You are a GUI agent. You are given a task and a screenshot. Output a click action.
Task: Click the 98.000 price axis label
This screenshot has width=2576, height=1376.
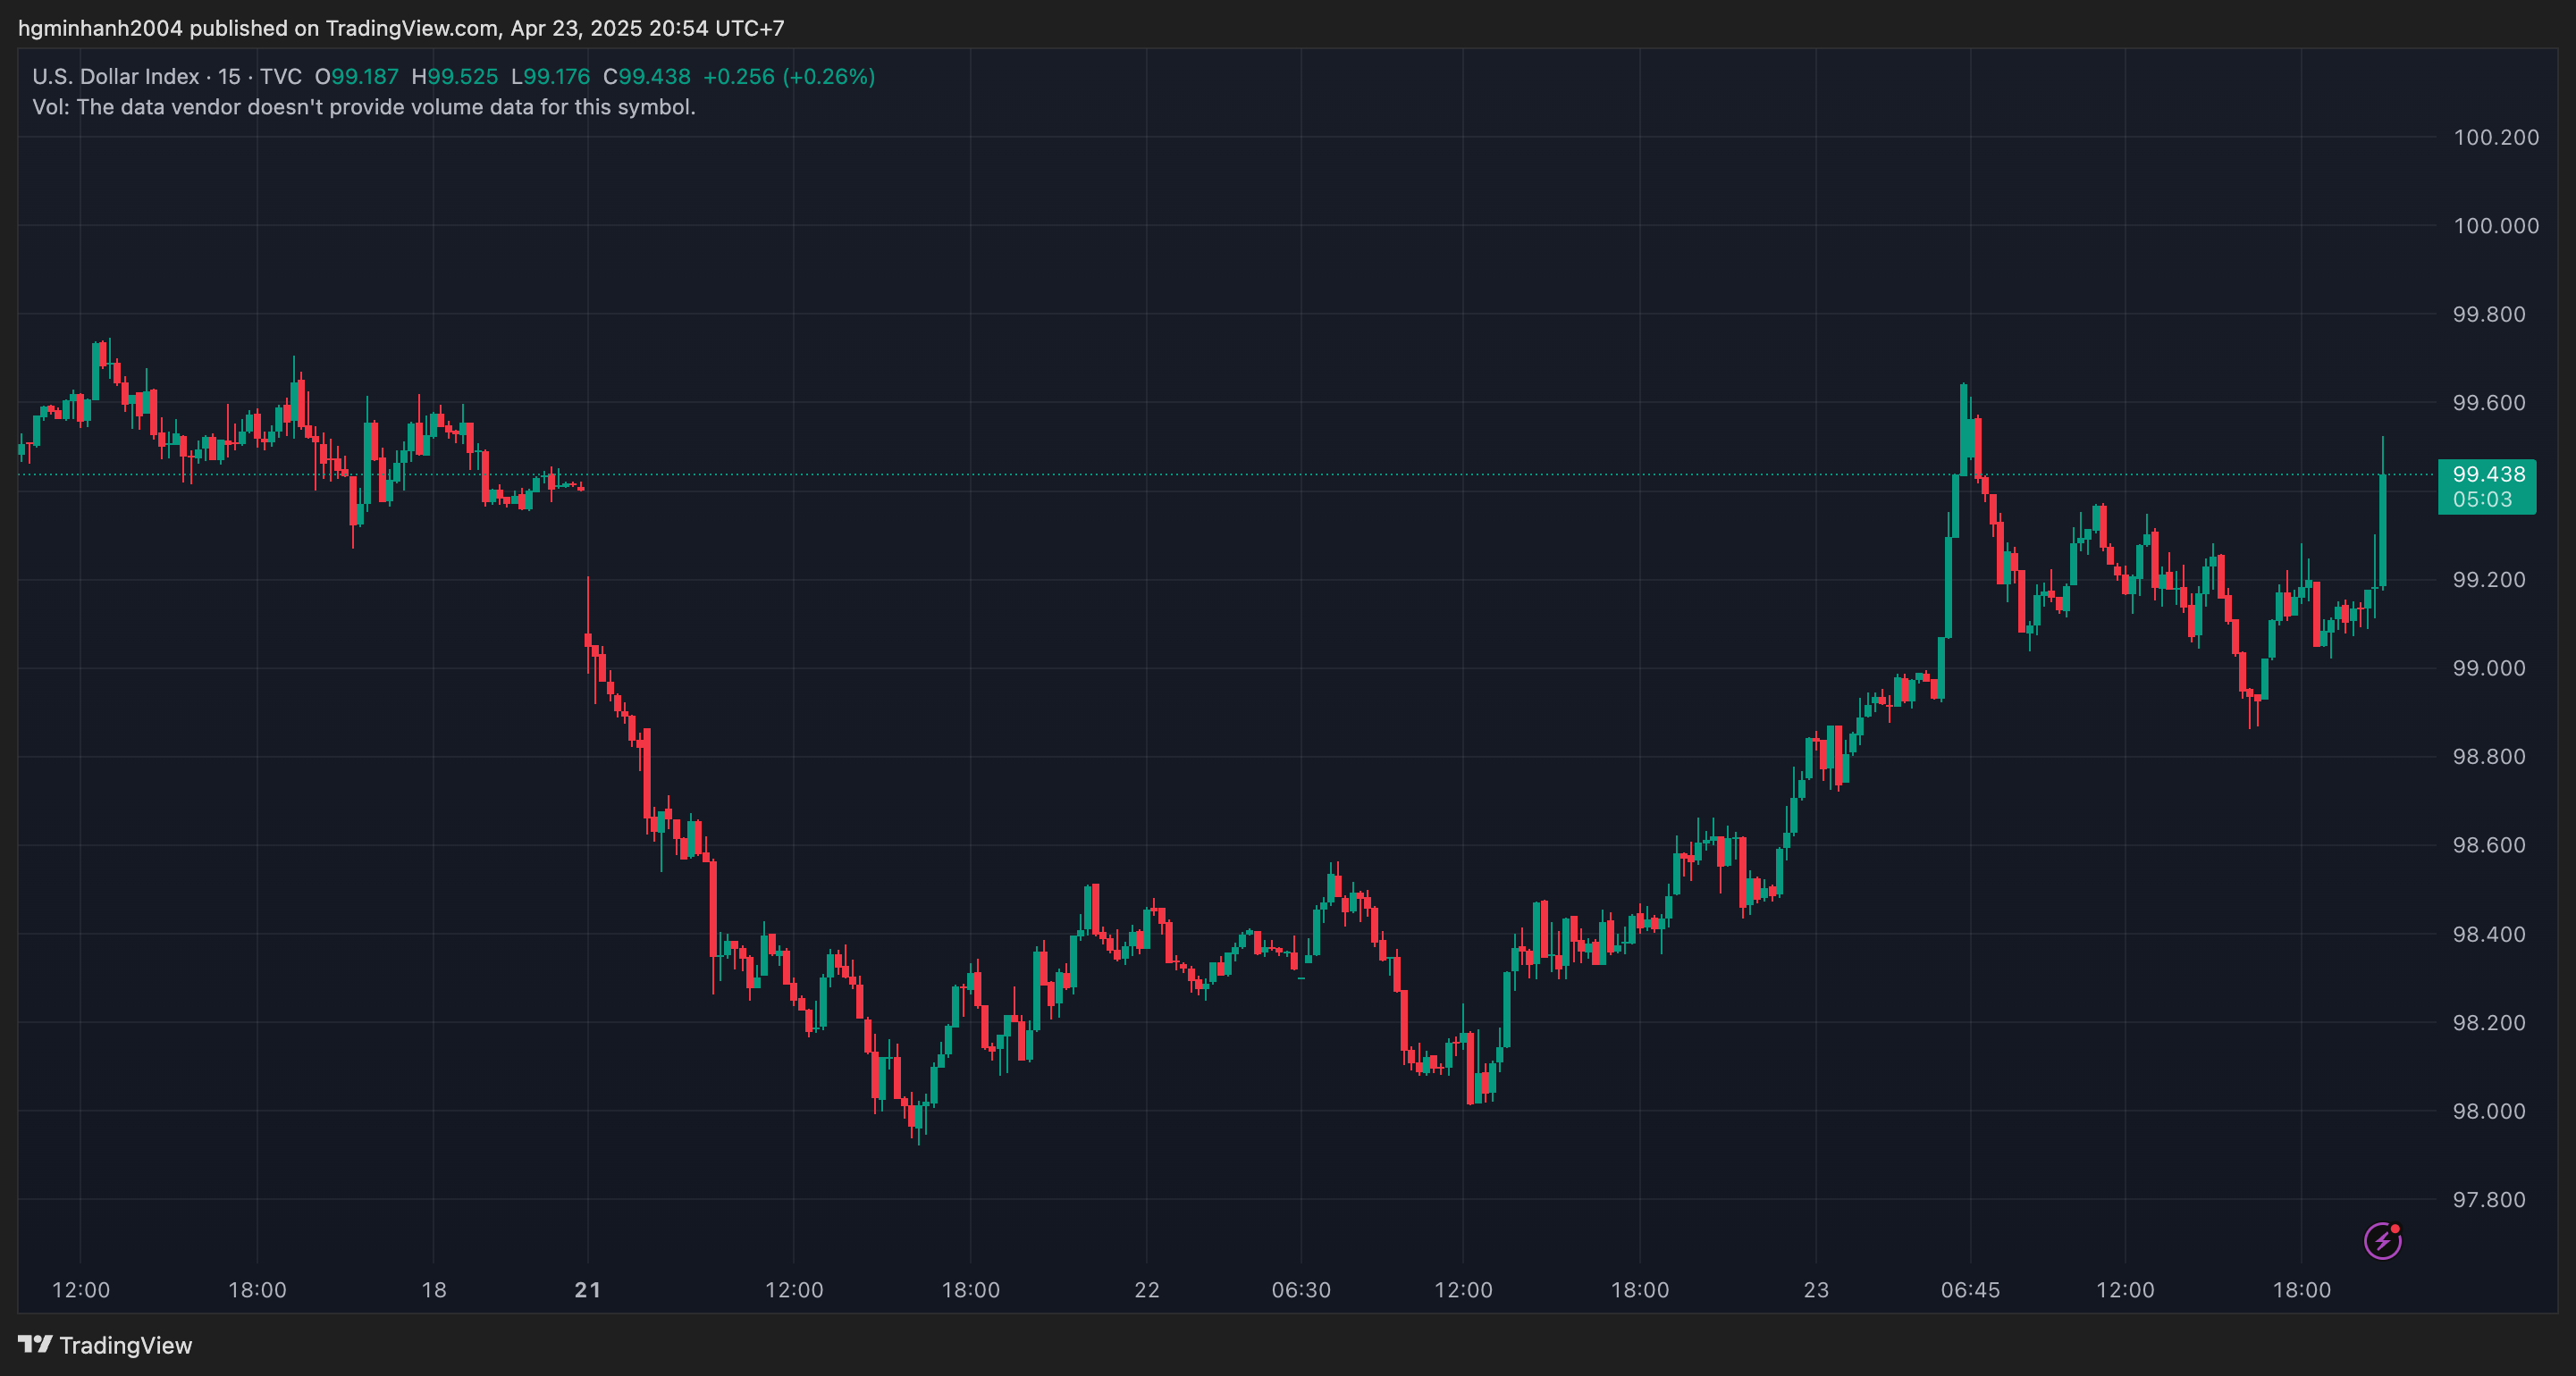(2489, 1112)
